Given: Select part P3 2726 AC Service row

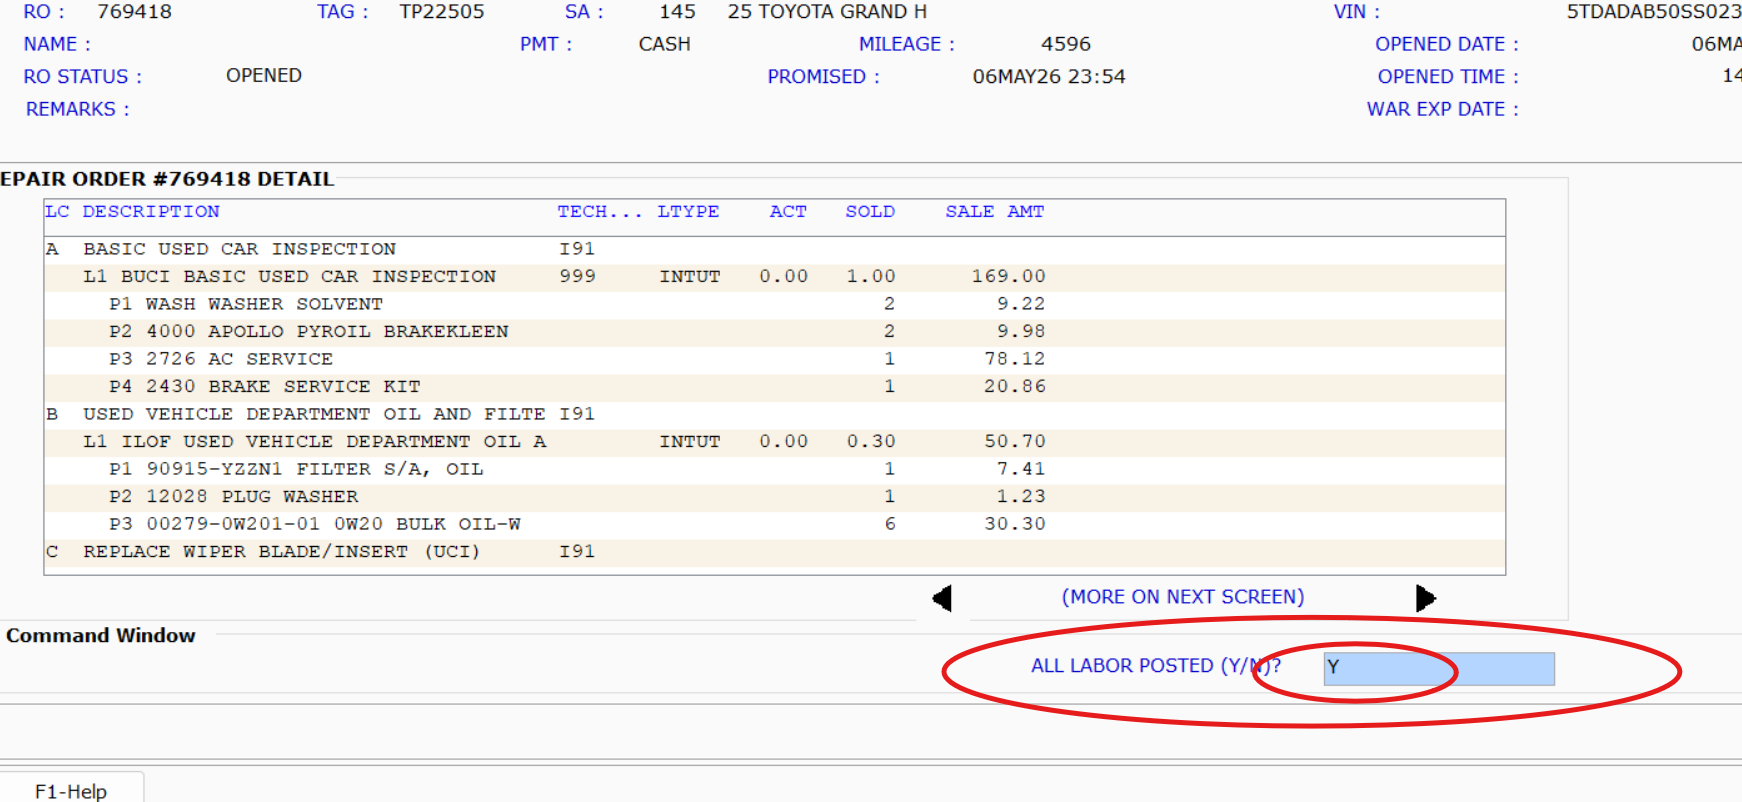Looking at the screenshot, I should 775,359.
